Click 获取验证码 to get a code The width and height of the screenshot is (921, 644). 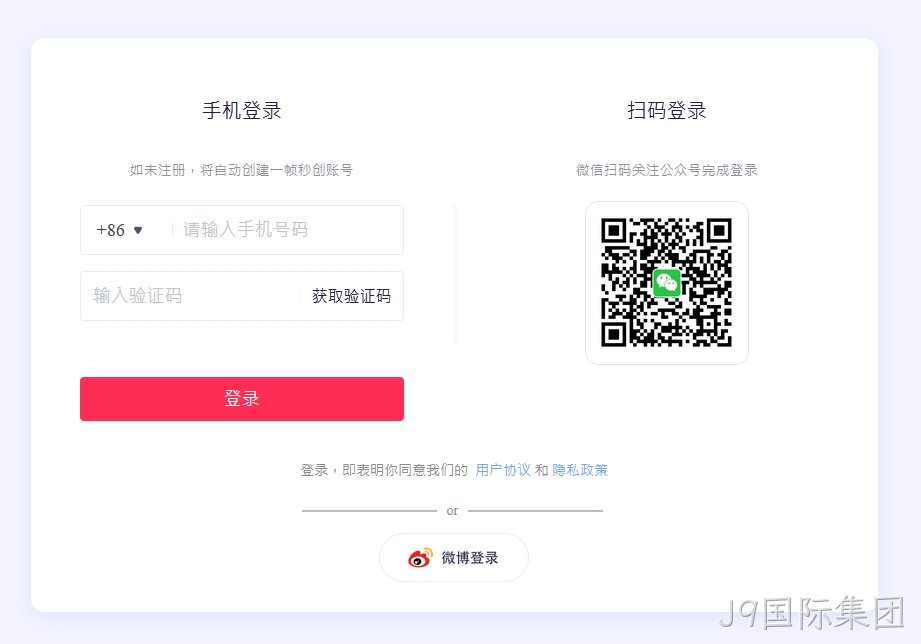pos(351,296)
